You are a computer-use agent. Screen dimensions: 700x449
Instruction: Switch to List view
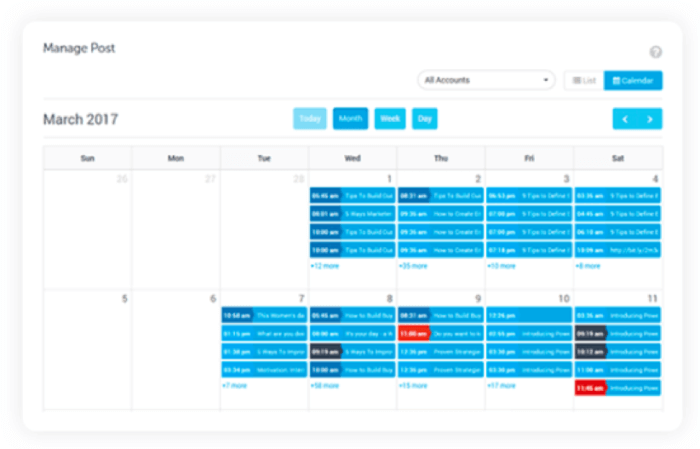[583, 80]
